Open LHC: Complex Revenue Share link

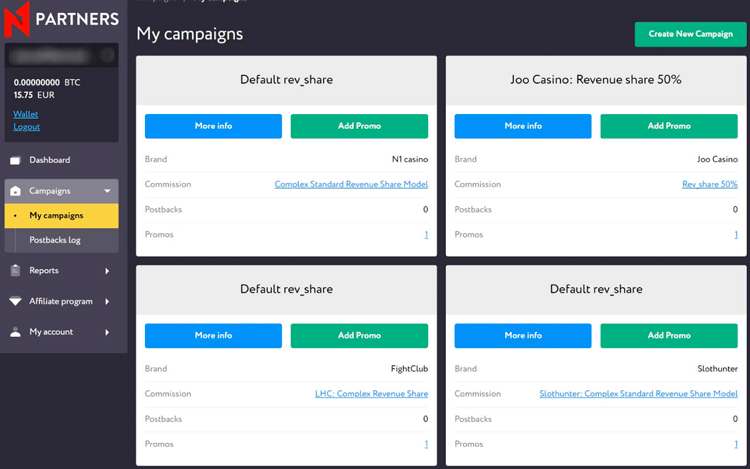click(371, 393)
